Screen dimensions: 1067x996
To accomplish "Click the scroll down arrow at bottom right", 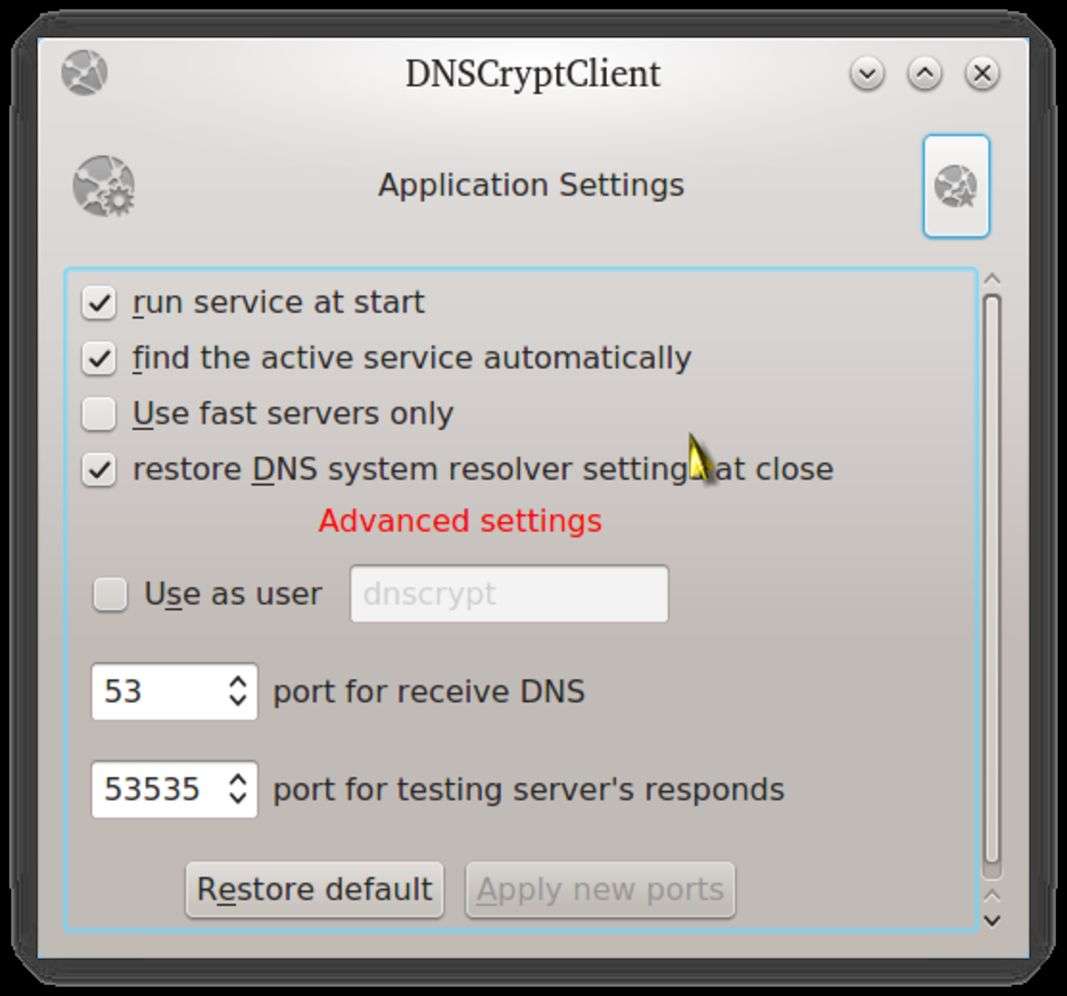I will tap(992, 918).
